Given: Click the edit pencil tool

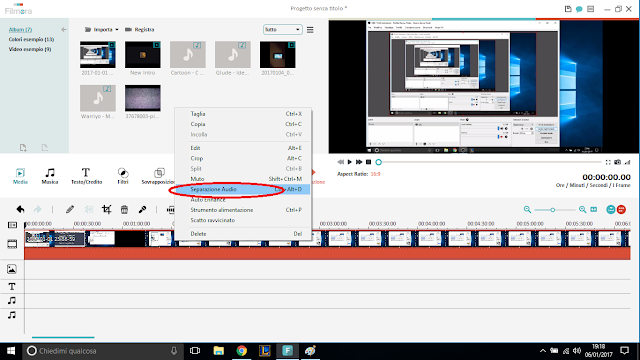Looking at the screenshot, I should 70,209.
